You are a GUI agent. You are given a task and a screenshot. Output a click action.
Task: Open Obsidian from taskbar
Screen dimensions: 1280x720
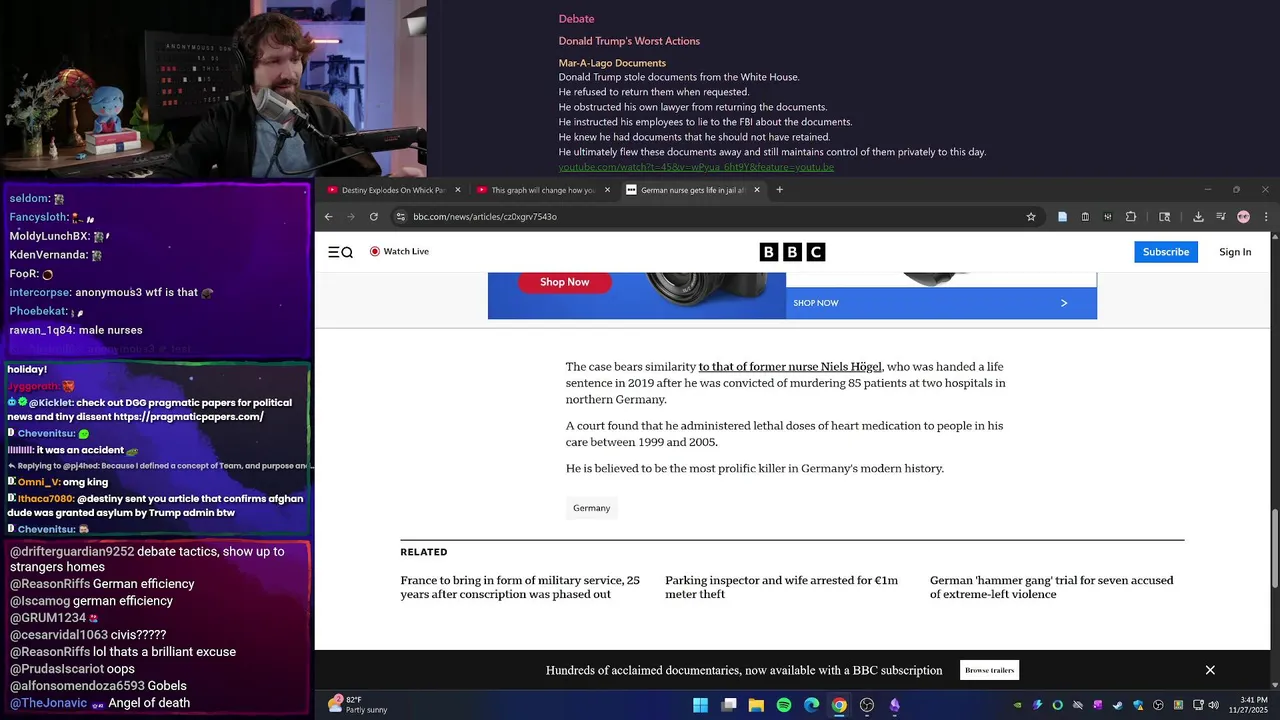(x=894, y=705)
